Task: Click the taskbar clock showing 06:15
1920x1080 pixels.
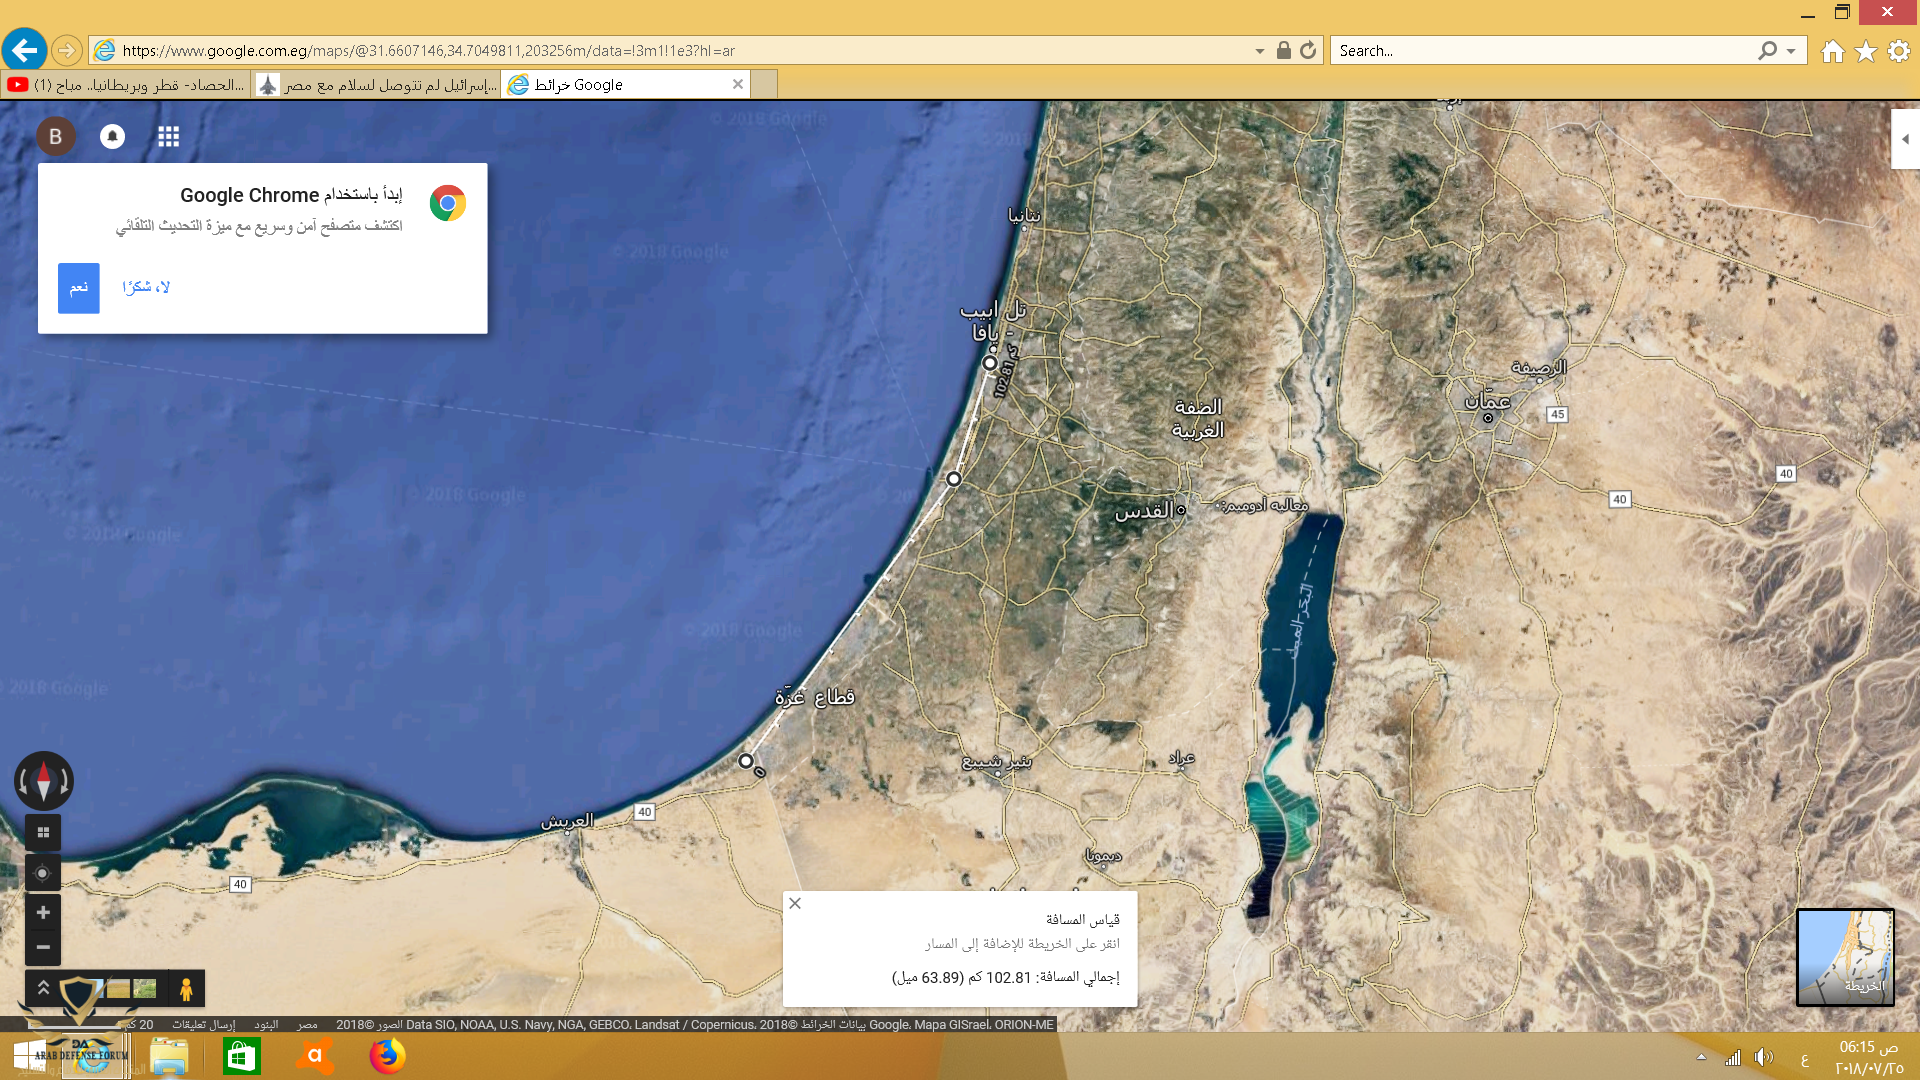Action: (1868, 1057)
